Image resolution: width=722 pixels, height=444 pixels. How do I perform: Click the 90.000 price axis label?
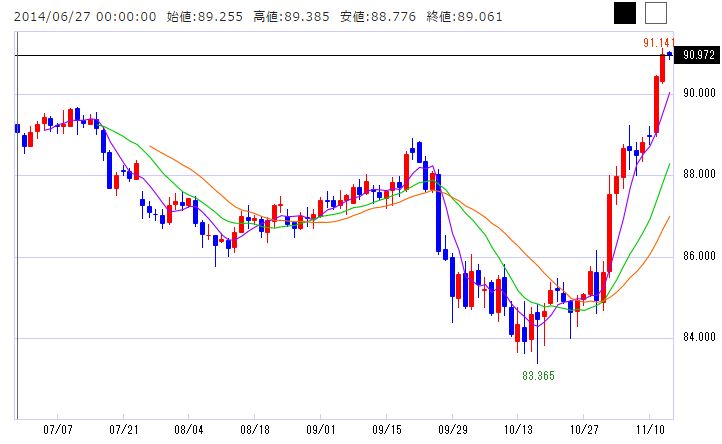click(699, 93)
